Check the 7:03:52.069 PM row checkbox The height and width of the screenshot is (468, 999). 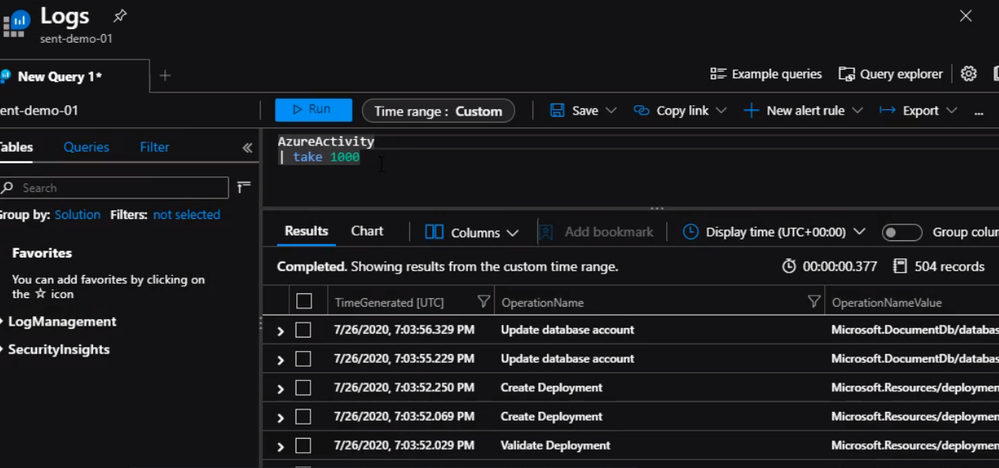pos(303,417)
